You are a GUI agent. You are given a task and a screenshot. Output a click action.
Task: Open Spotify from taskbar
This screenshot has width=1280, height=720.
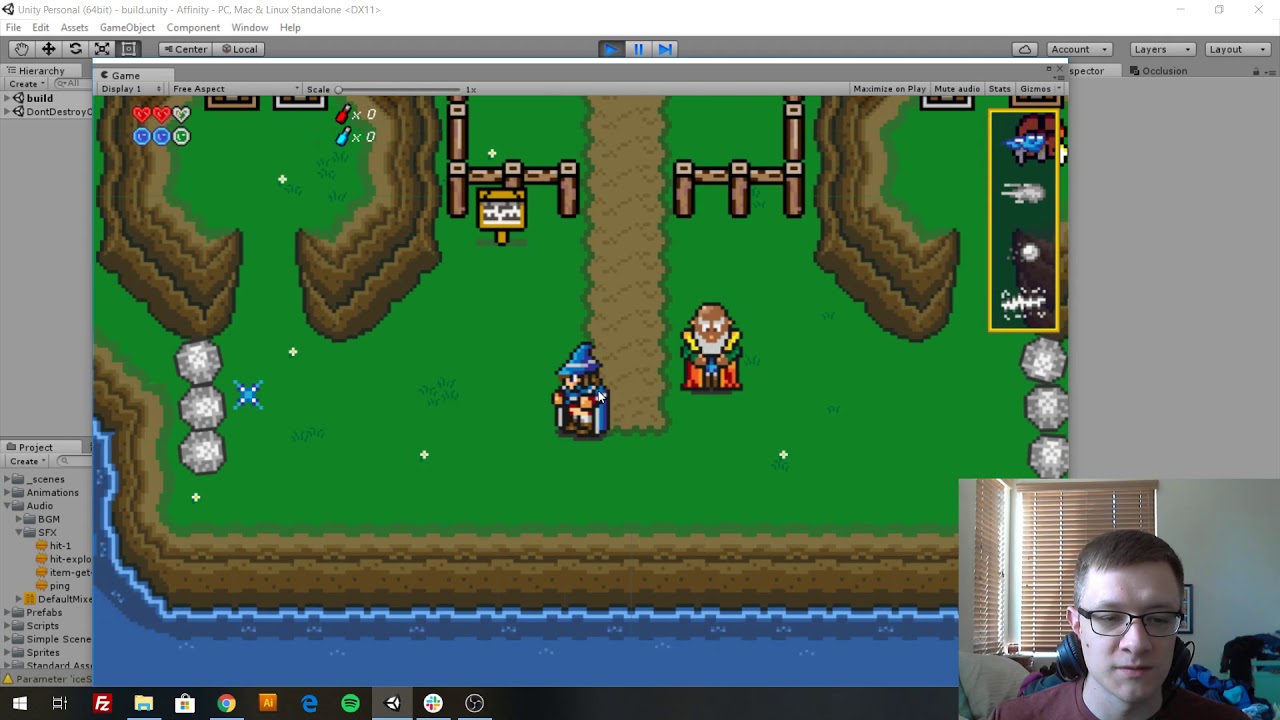coord(350,703)
